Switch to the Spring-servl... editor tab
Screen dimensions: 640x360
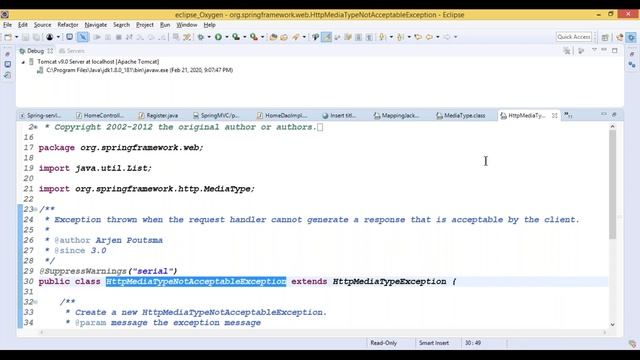[40, 116]
